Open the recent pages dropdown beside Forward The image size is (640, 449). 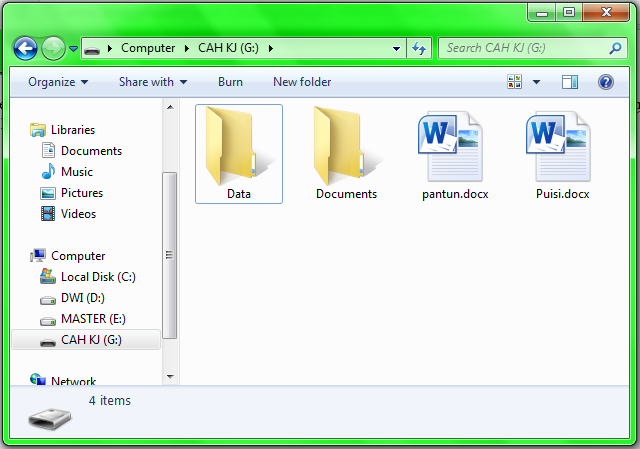click(x=73, y=49)
